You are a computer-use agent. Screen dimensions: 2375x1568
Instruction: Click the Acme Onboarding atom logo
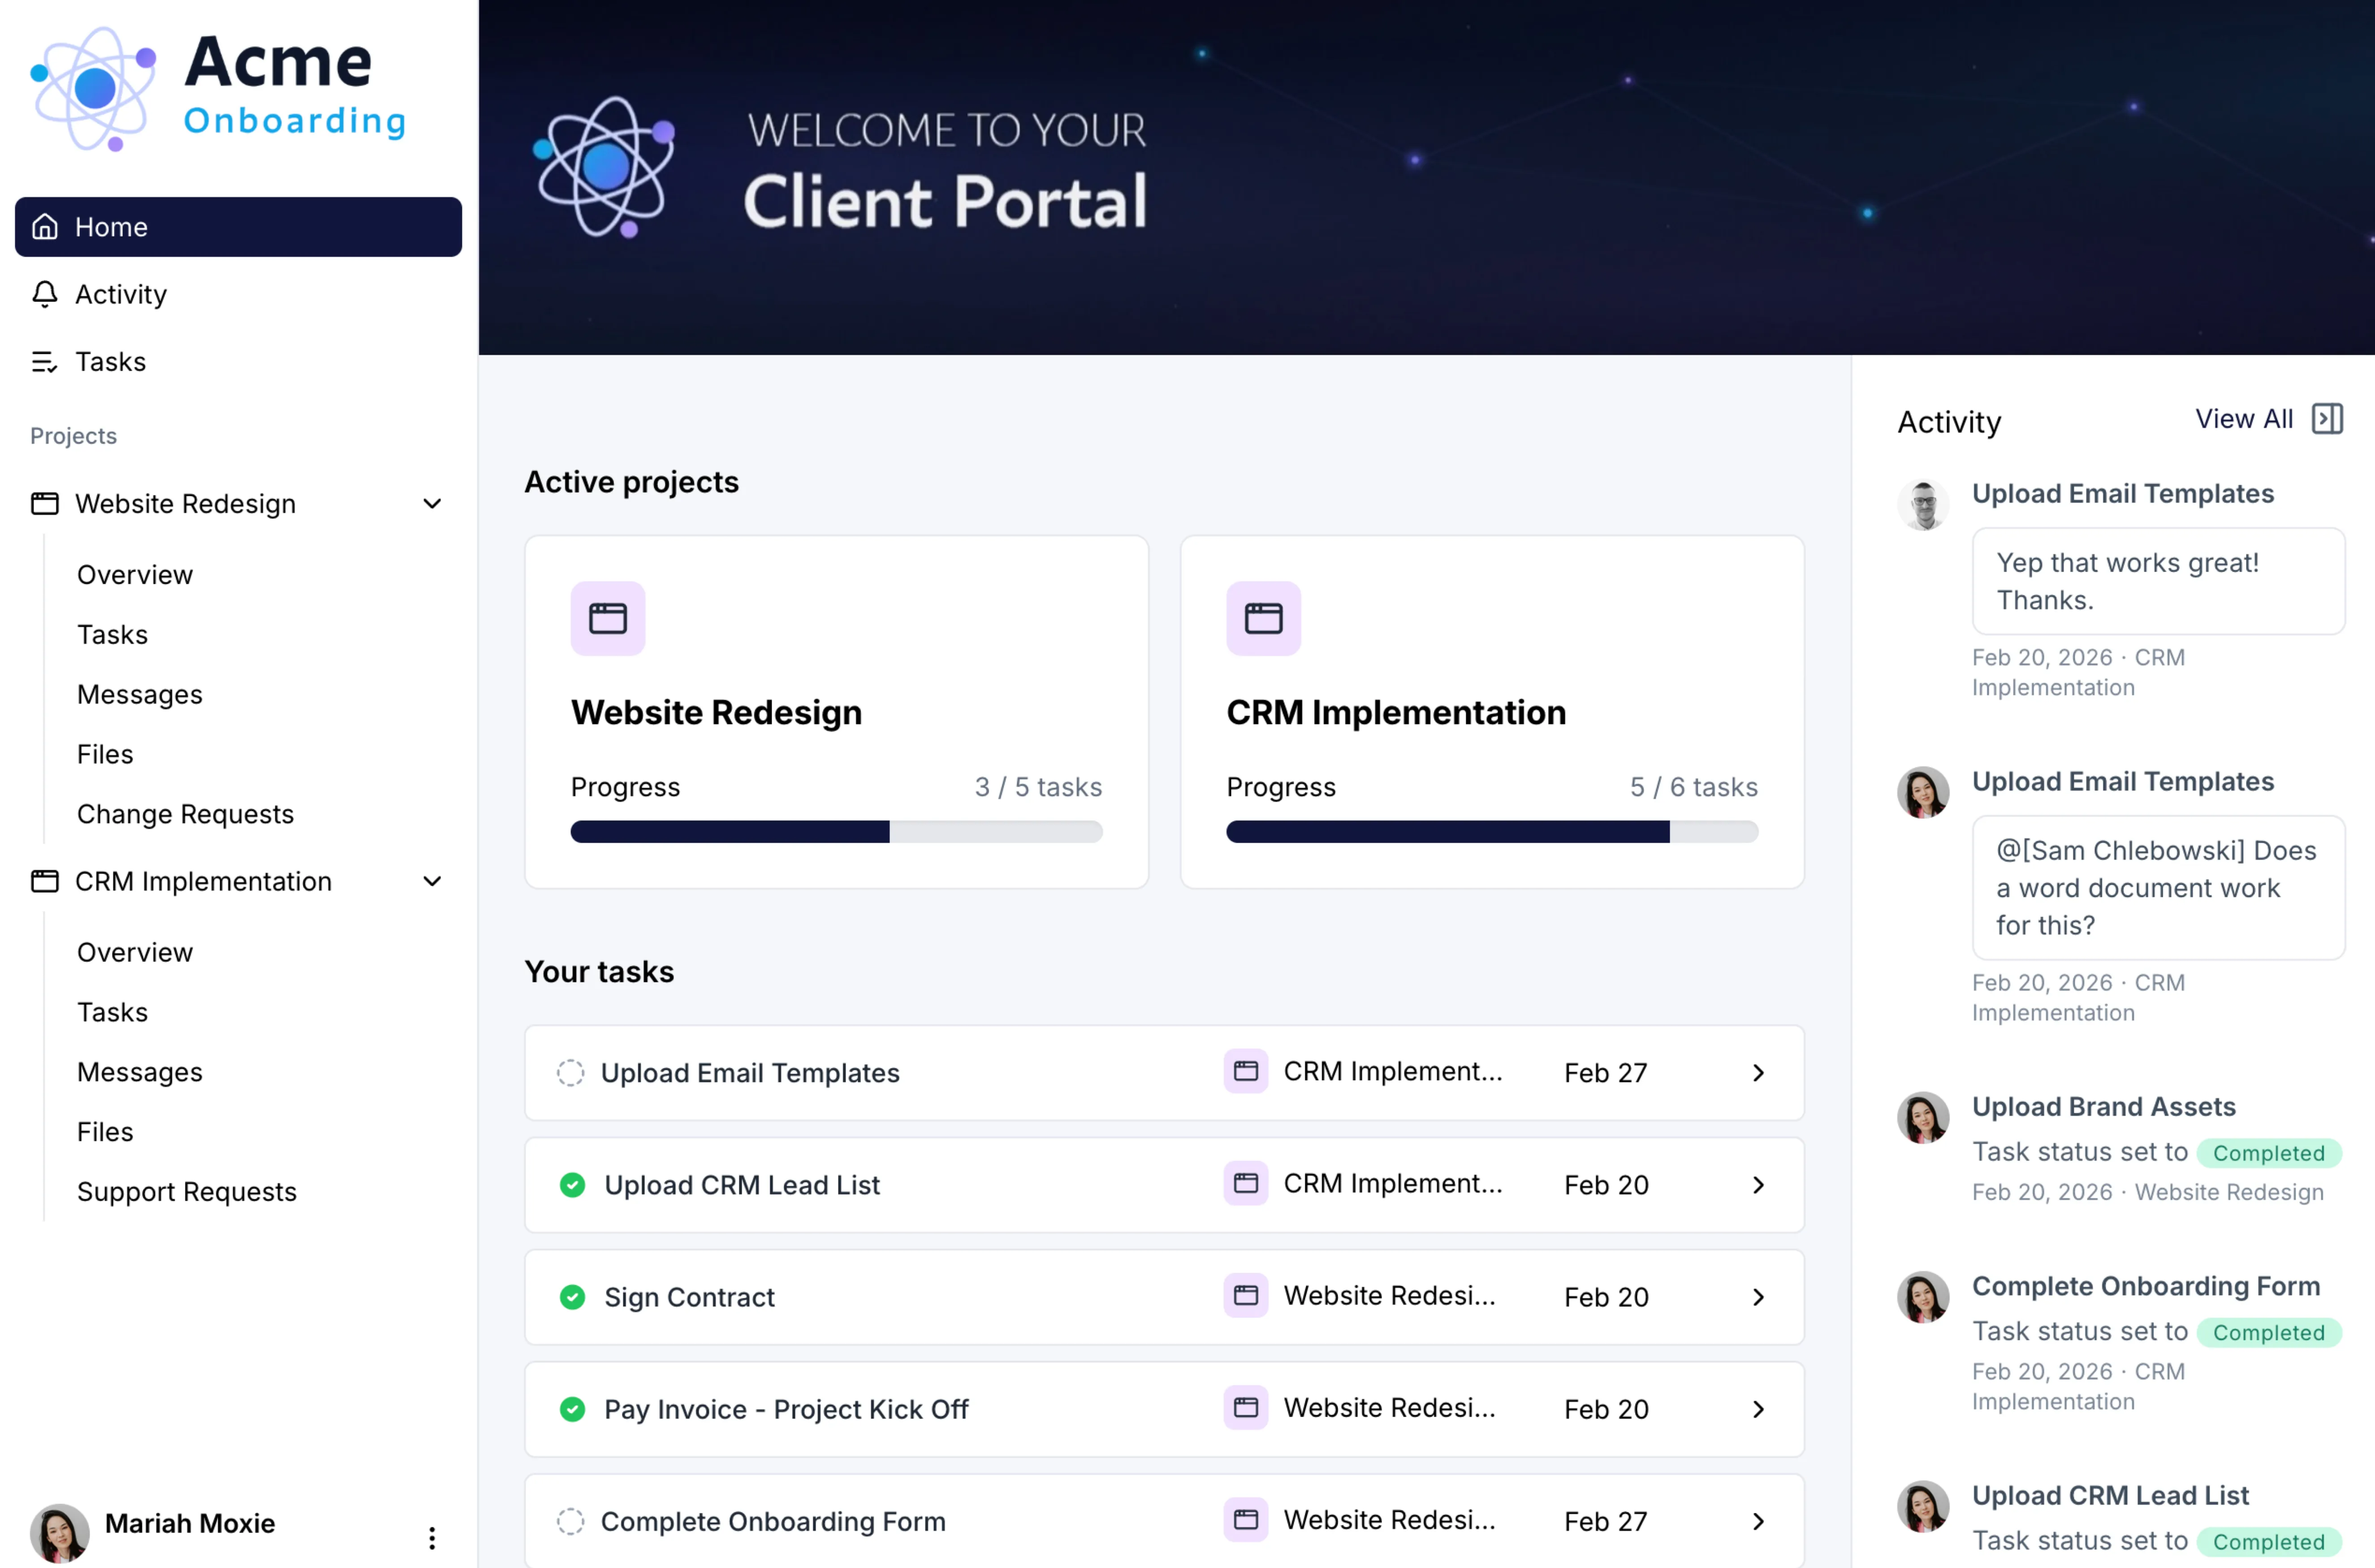94,88
